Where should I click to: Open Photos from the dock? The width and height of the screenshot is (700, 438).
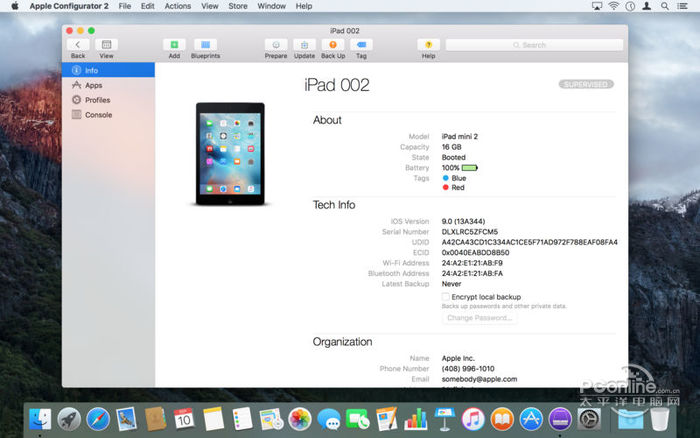click(x=300, y=420)
